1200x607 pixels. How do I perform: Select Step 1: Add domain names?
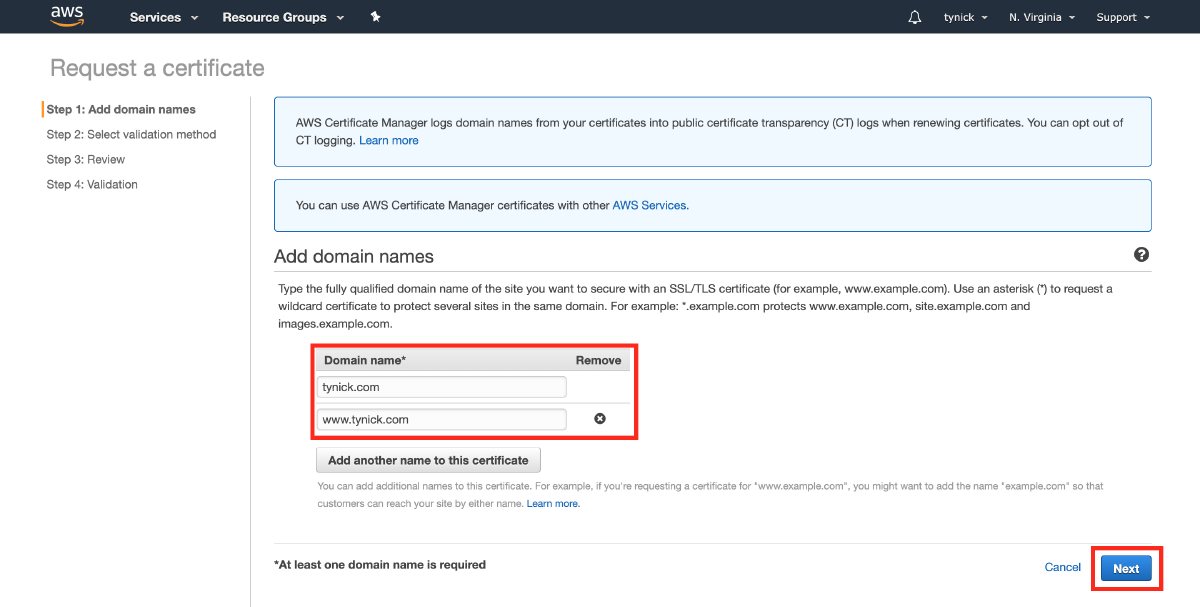(x=121, y=109)
